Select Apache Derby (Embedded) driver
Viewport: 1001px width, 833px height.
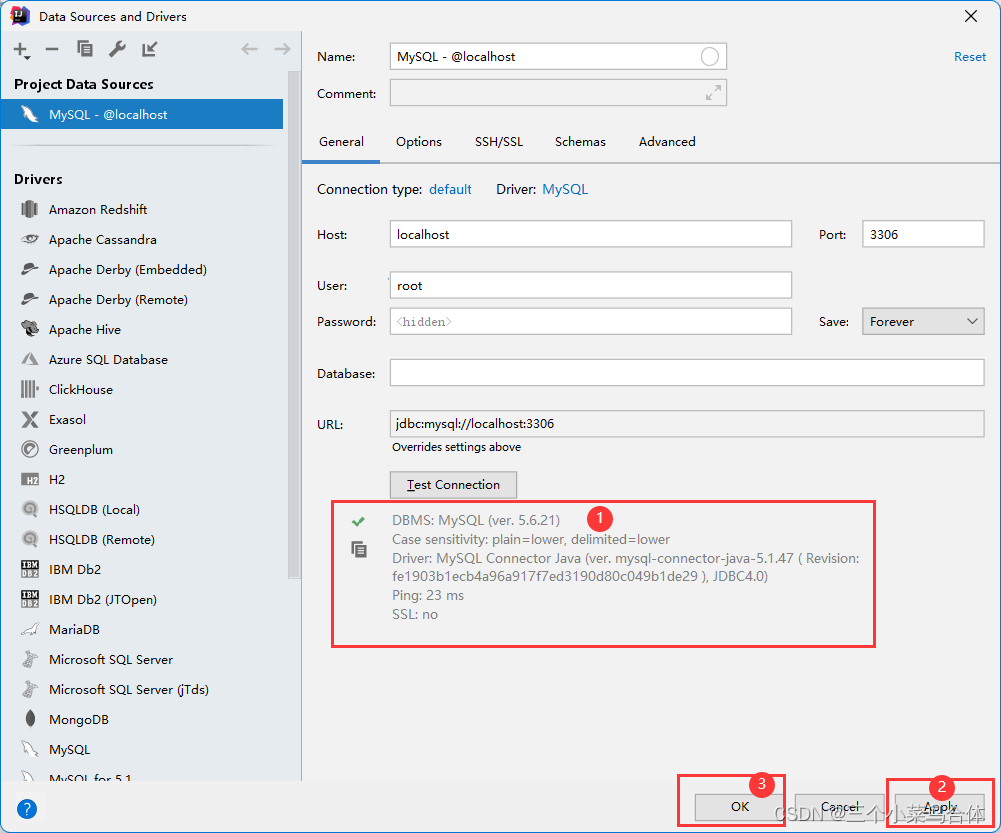128,269
